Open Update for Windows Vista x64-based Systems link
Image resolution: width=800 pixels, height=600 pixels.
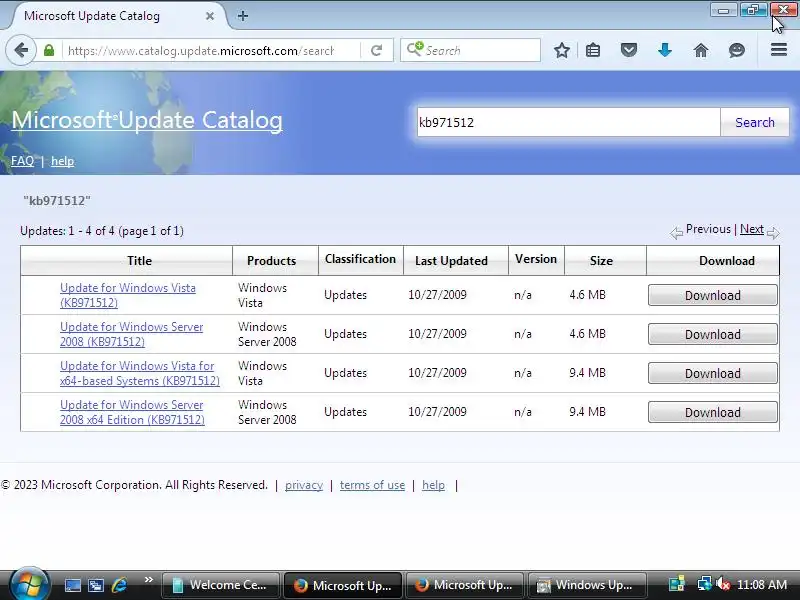[140, 373]
